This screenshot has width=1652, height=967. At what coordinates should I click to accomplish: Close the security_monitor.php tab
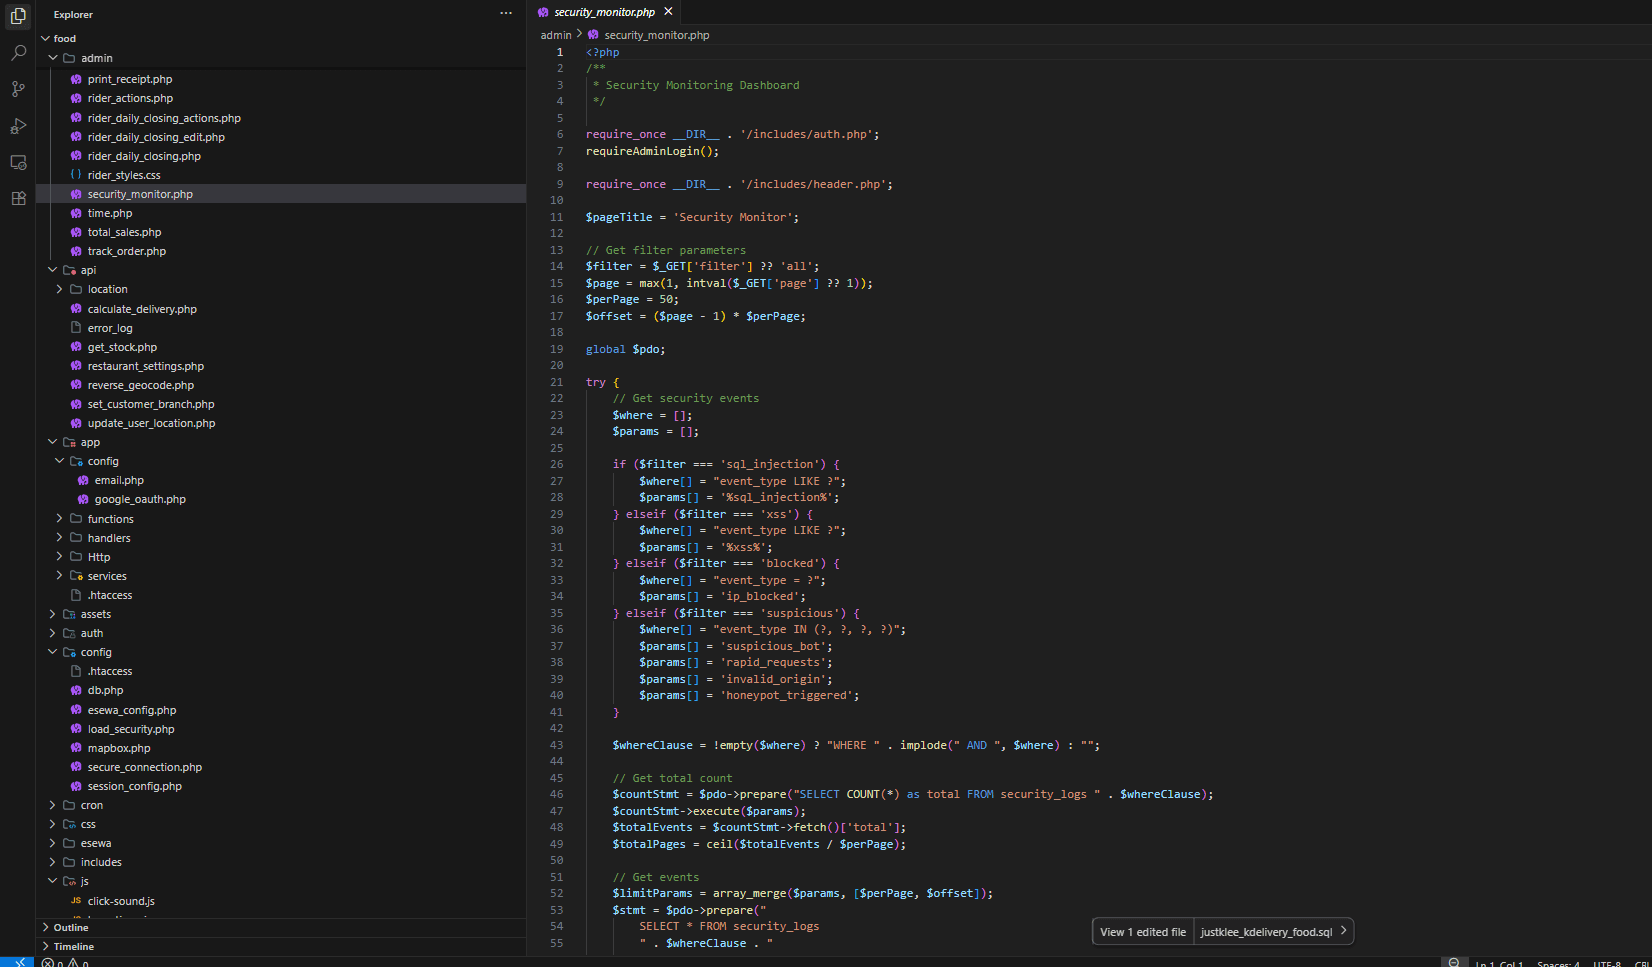click(x=668, y=12)
